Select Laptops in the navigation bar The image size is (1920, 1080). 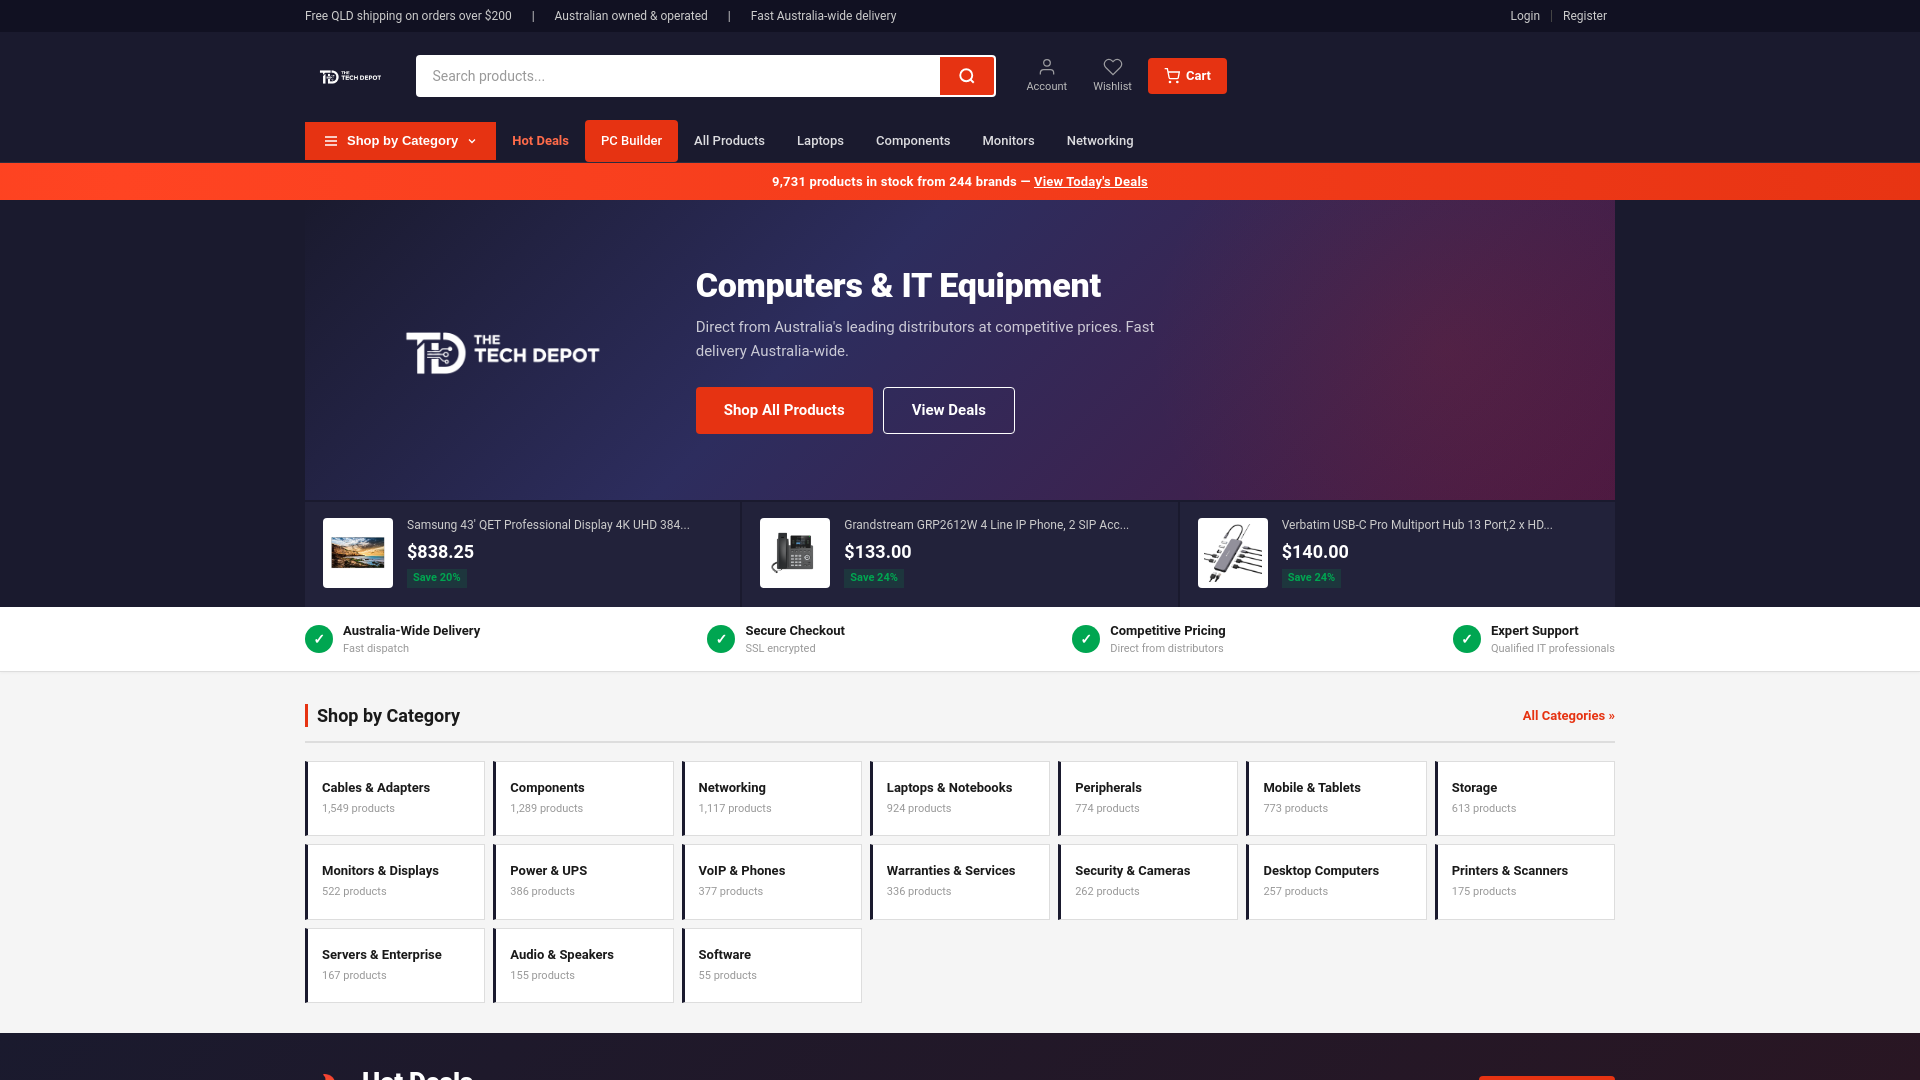click(x=820, y=141)
